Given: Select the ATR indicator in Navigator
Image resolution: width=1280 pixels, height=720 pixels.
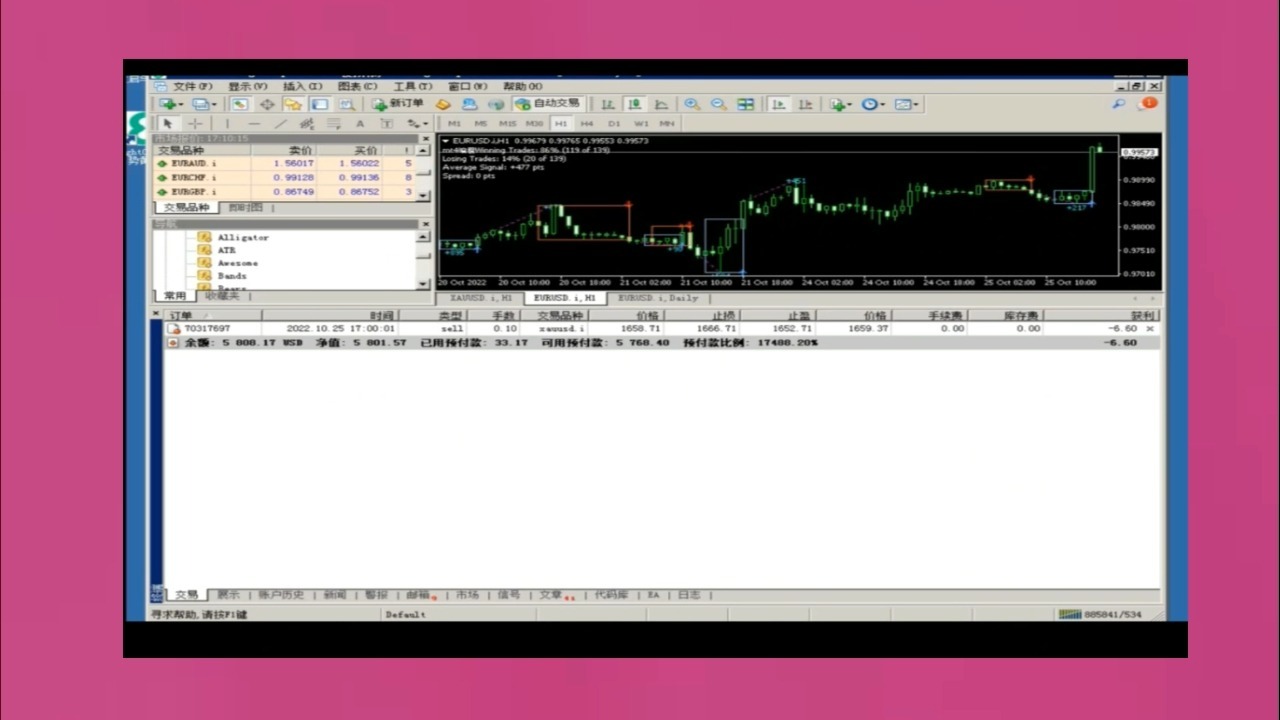Looking at the screenshot, I should coord(226,250).
